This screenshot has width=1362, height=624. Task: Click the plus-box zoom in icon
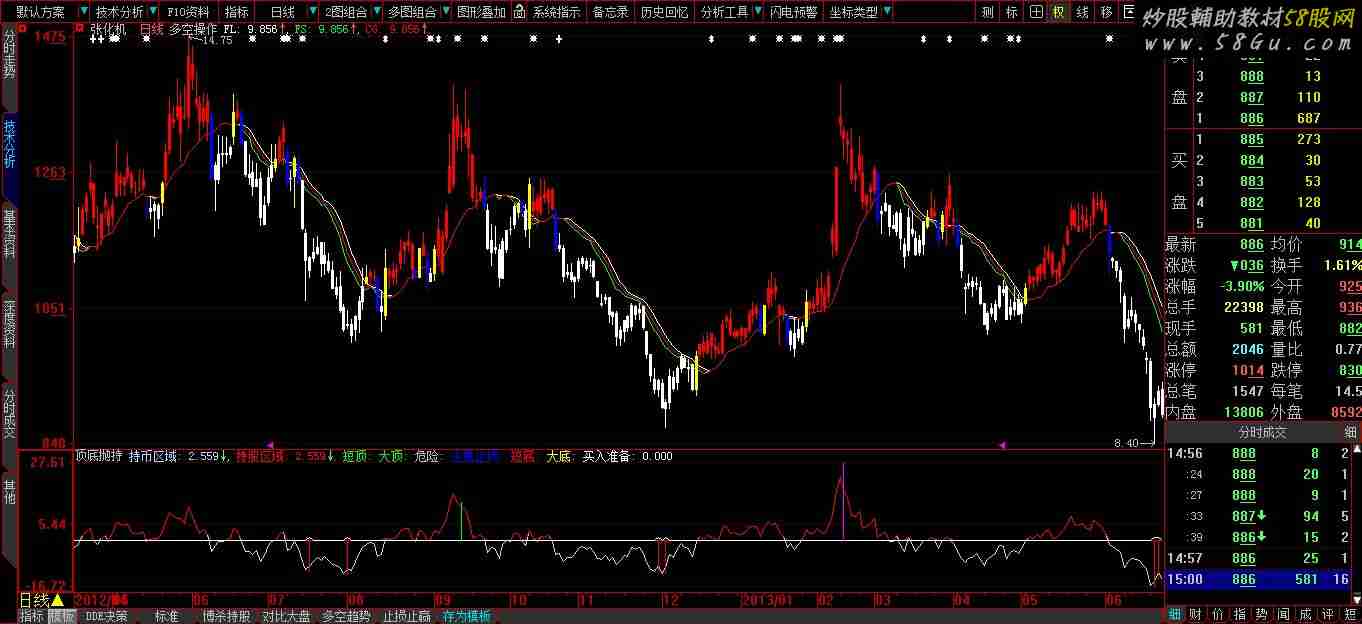coord(1036,12)
